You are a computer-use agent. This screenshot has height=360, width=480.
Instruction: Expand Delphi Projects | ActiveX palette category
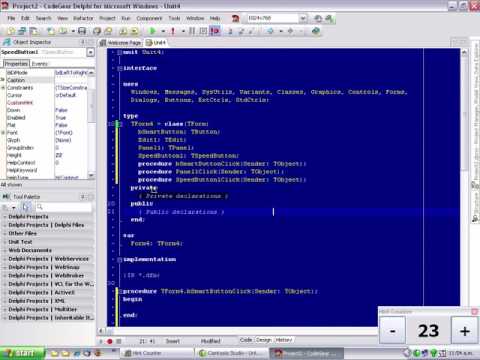pyautogui.click(x=48, y=292)
